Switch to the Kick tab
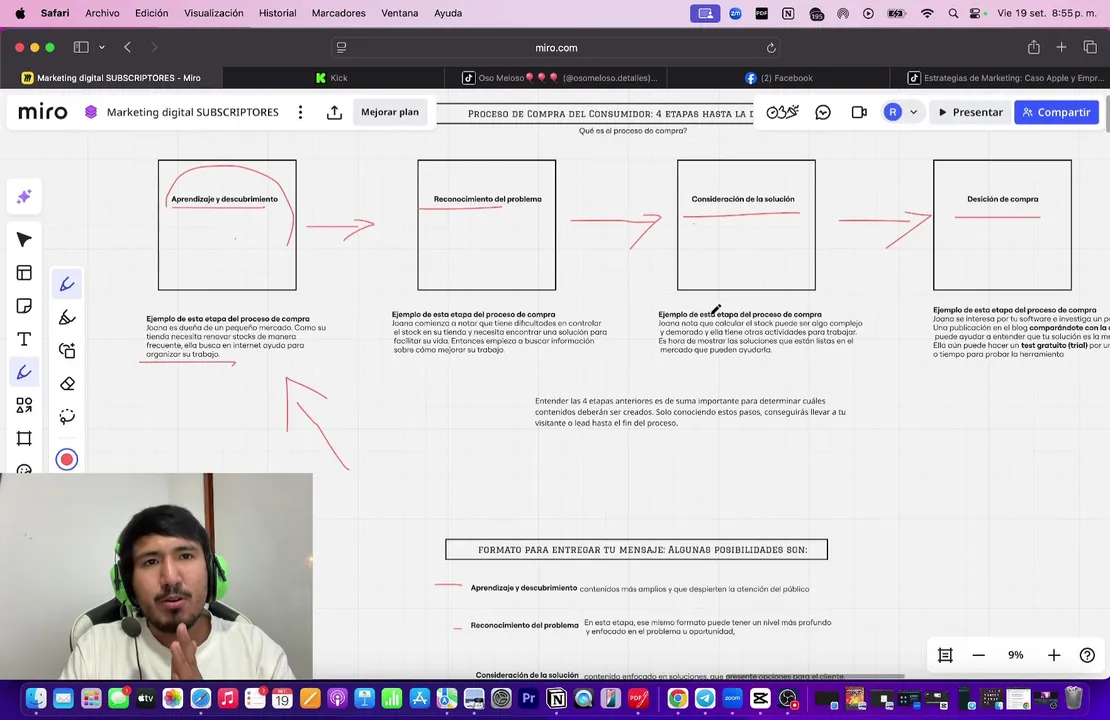The image size is (1110, 720). (x=333, y=78)
